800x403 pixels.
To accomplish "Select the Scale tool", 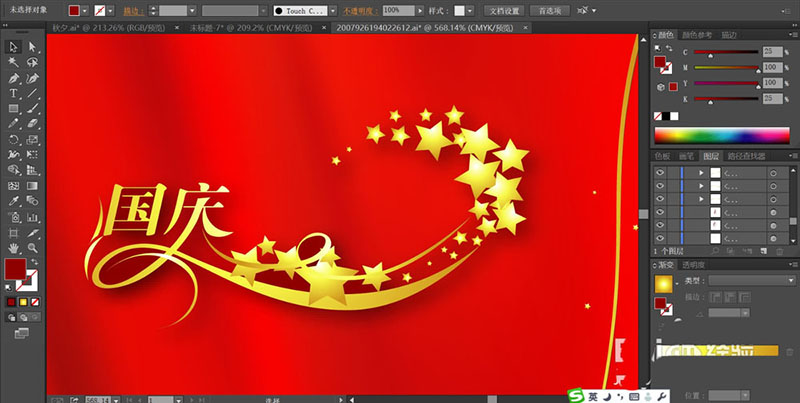I will point(32,139).
